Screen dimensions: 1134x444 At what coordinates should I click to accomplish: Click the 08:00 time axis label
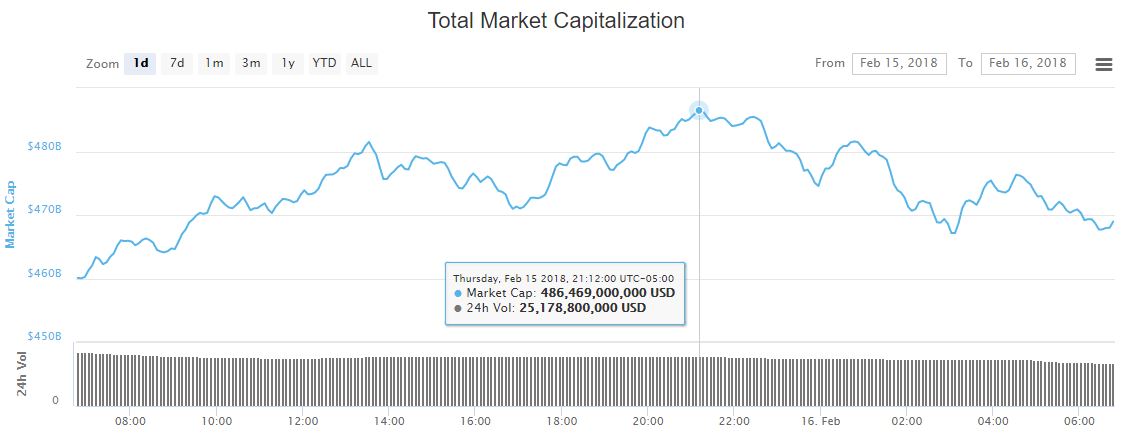[x=130, y=421]
